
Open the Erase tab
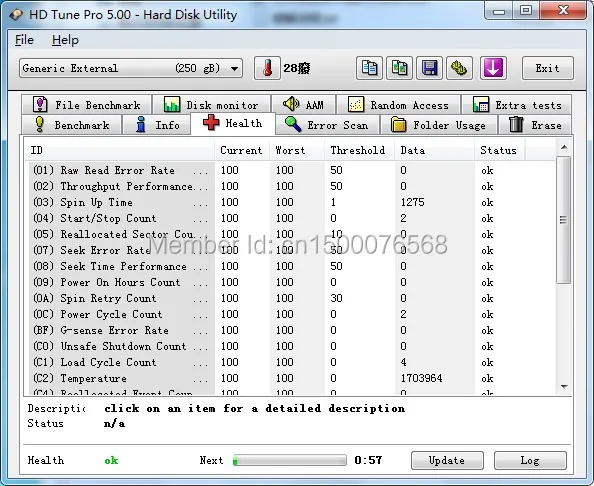coord(535,125)
